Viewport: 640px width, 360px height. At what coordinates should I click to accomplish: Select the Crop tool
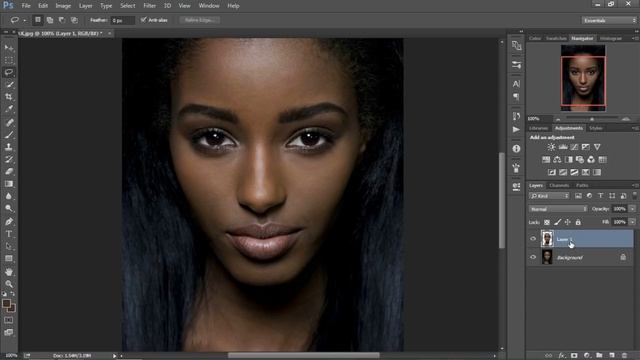(9, 97)
